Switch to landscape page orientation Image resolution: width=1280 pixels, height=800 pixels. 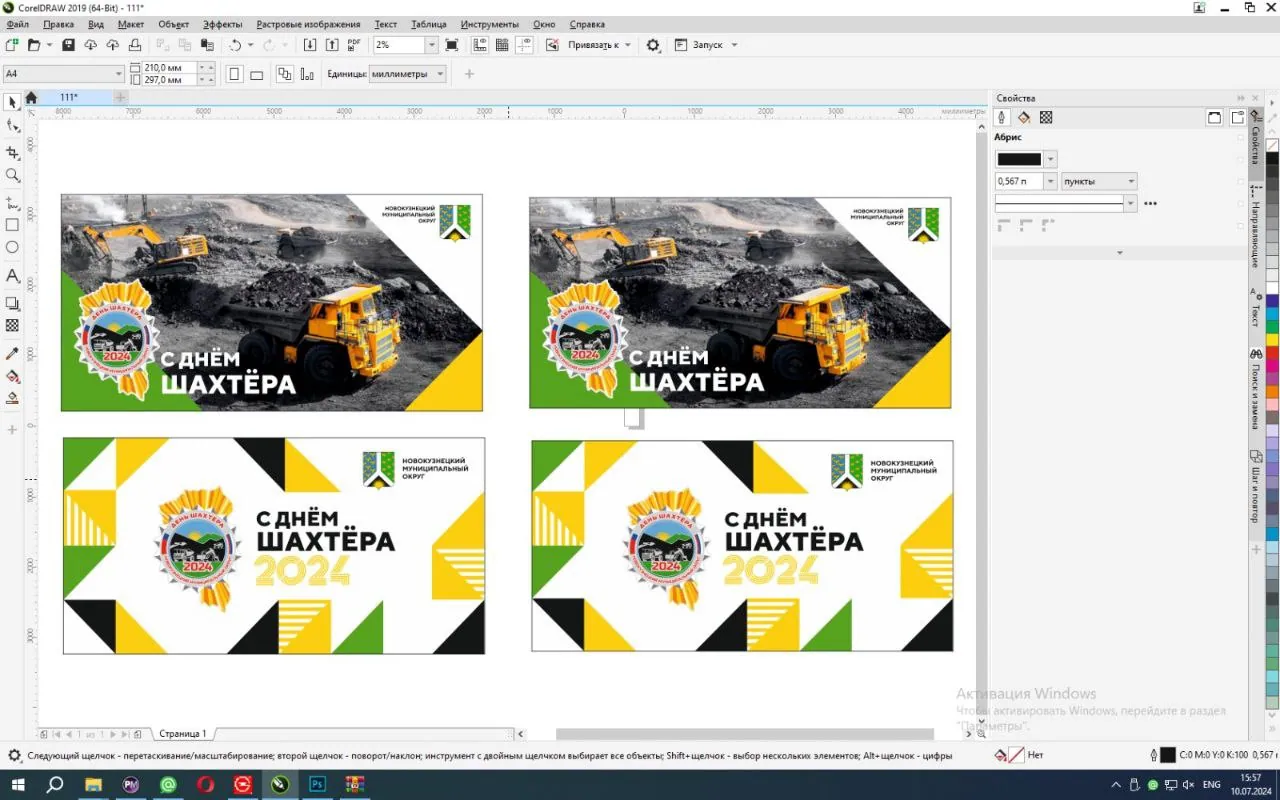[256, 74]
